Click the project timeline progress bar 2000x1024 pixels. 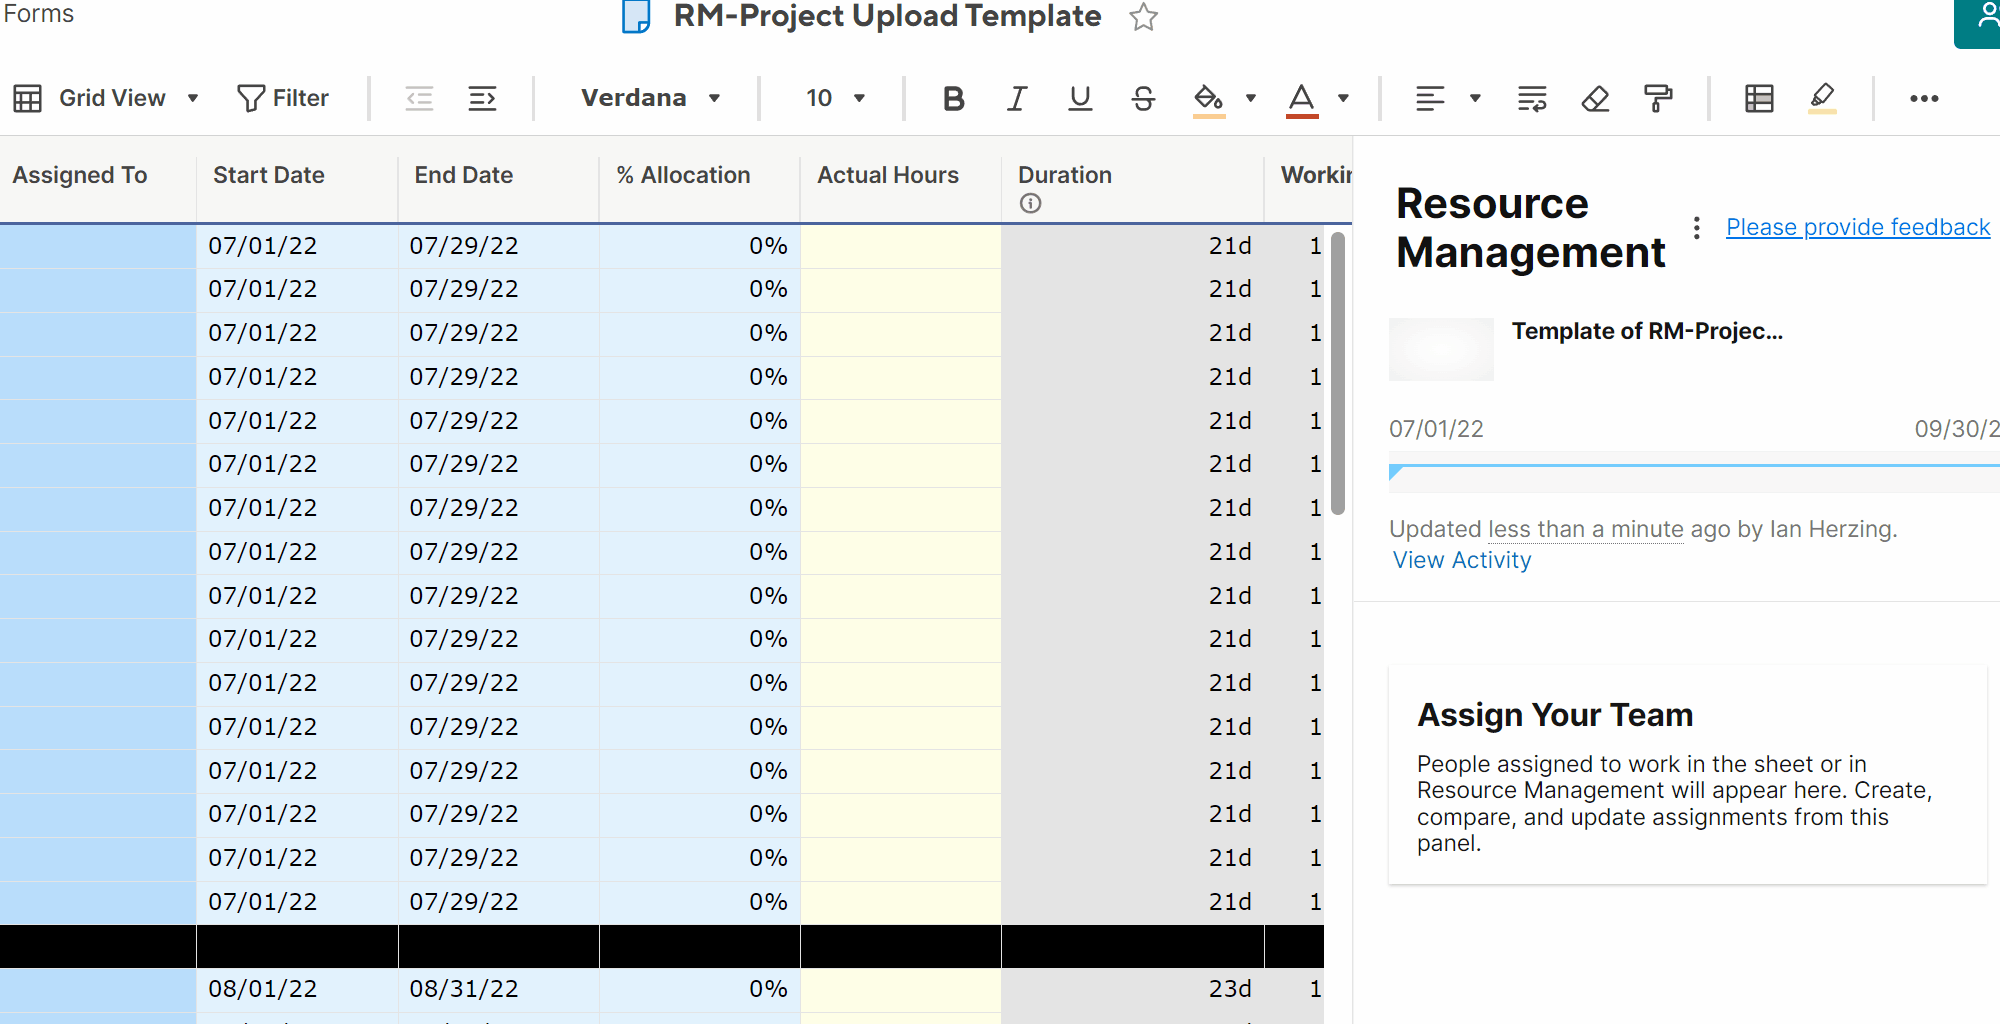click(x=1694, y=472)
